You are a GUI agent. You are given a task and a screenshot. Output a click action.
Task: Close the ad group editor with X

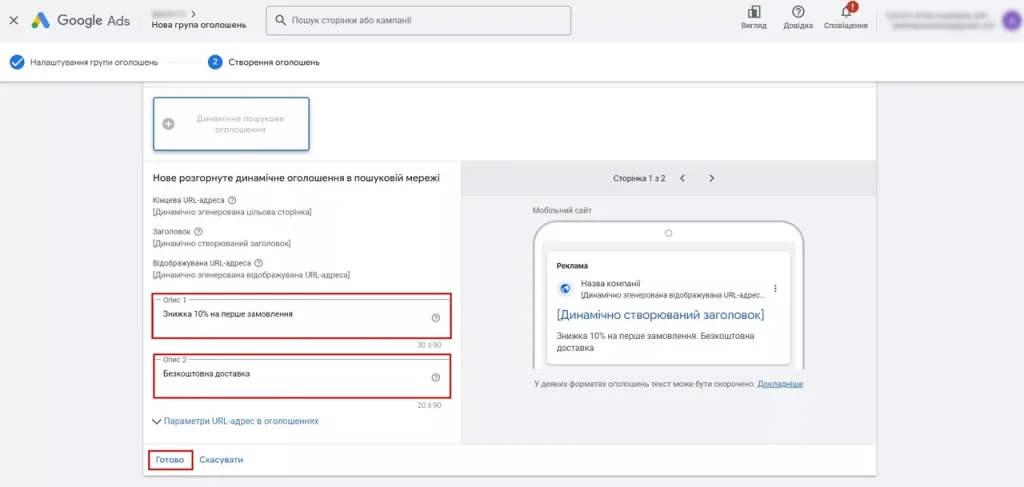point(13,20)
